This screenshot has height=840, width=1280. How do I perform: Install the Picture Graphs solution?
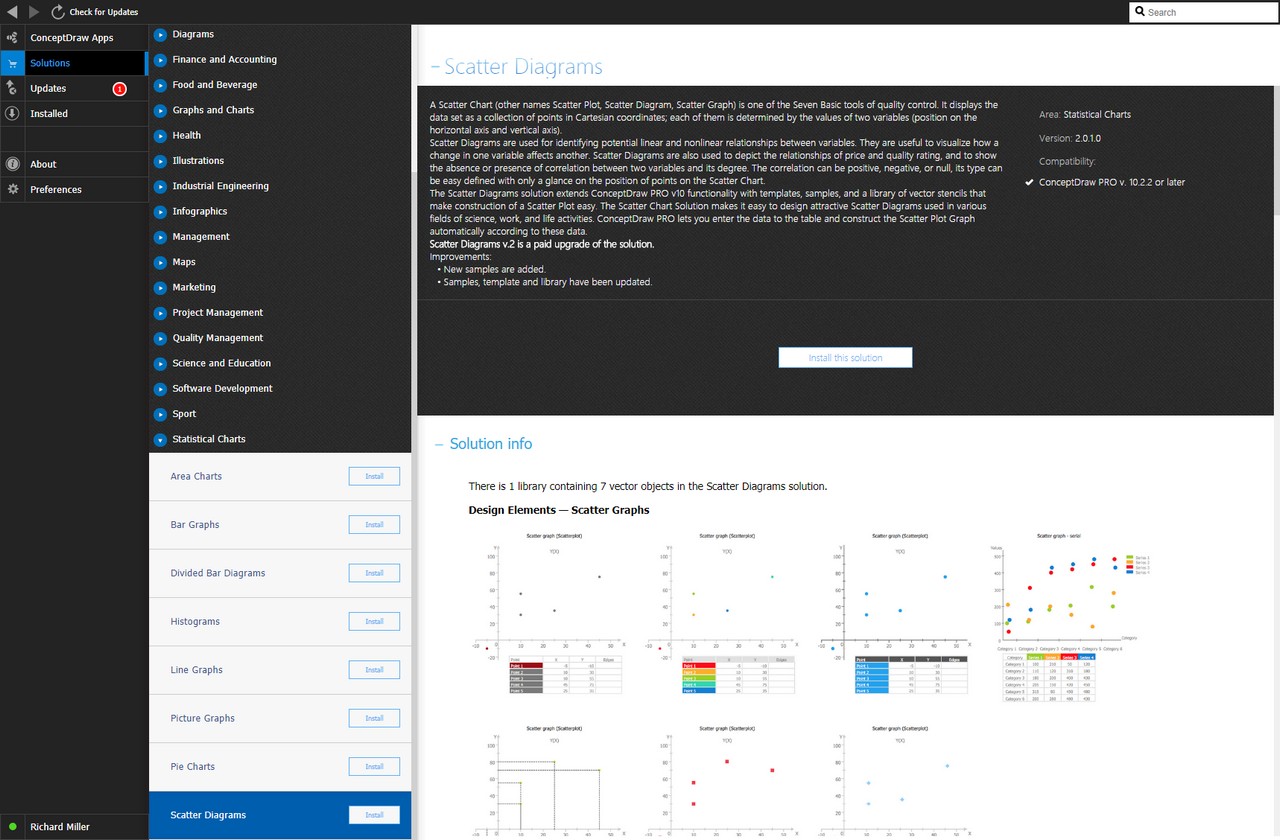coord(374,718)
